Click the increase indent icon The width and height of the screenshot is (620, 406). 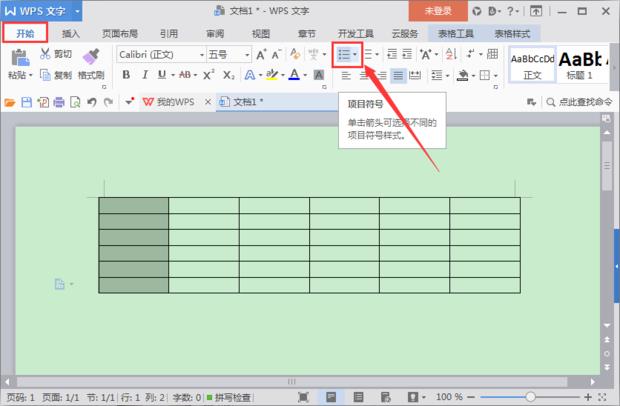(407, 54)
